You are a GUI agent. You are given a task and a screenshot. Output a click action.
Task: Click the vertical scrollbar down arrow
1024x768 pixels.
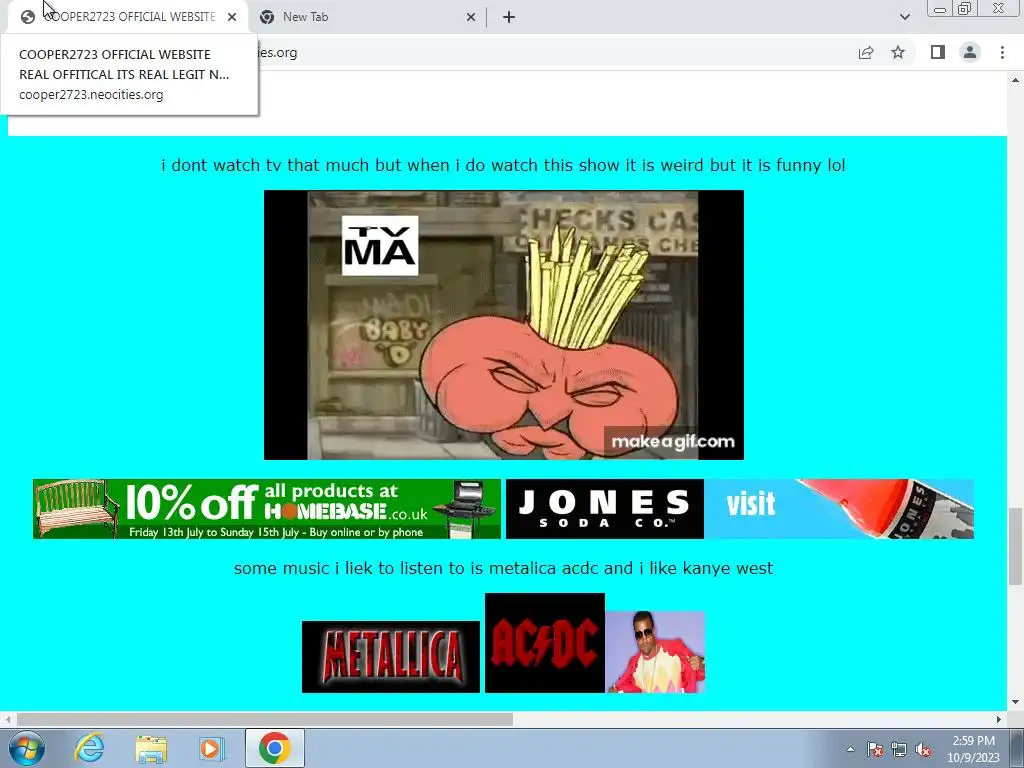click(x=1015, y=702)
